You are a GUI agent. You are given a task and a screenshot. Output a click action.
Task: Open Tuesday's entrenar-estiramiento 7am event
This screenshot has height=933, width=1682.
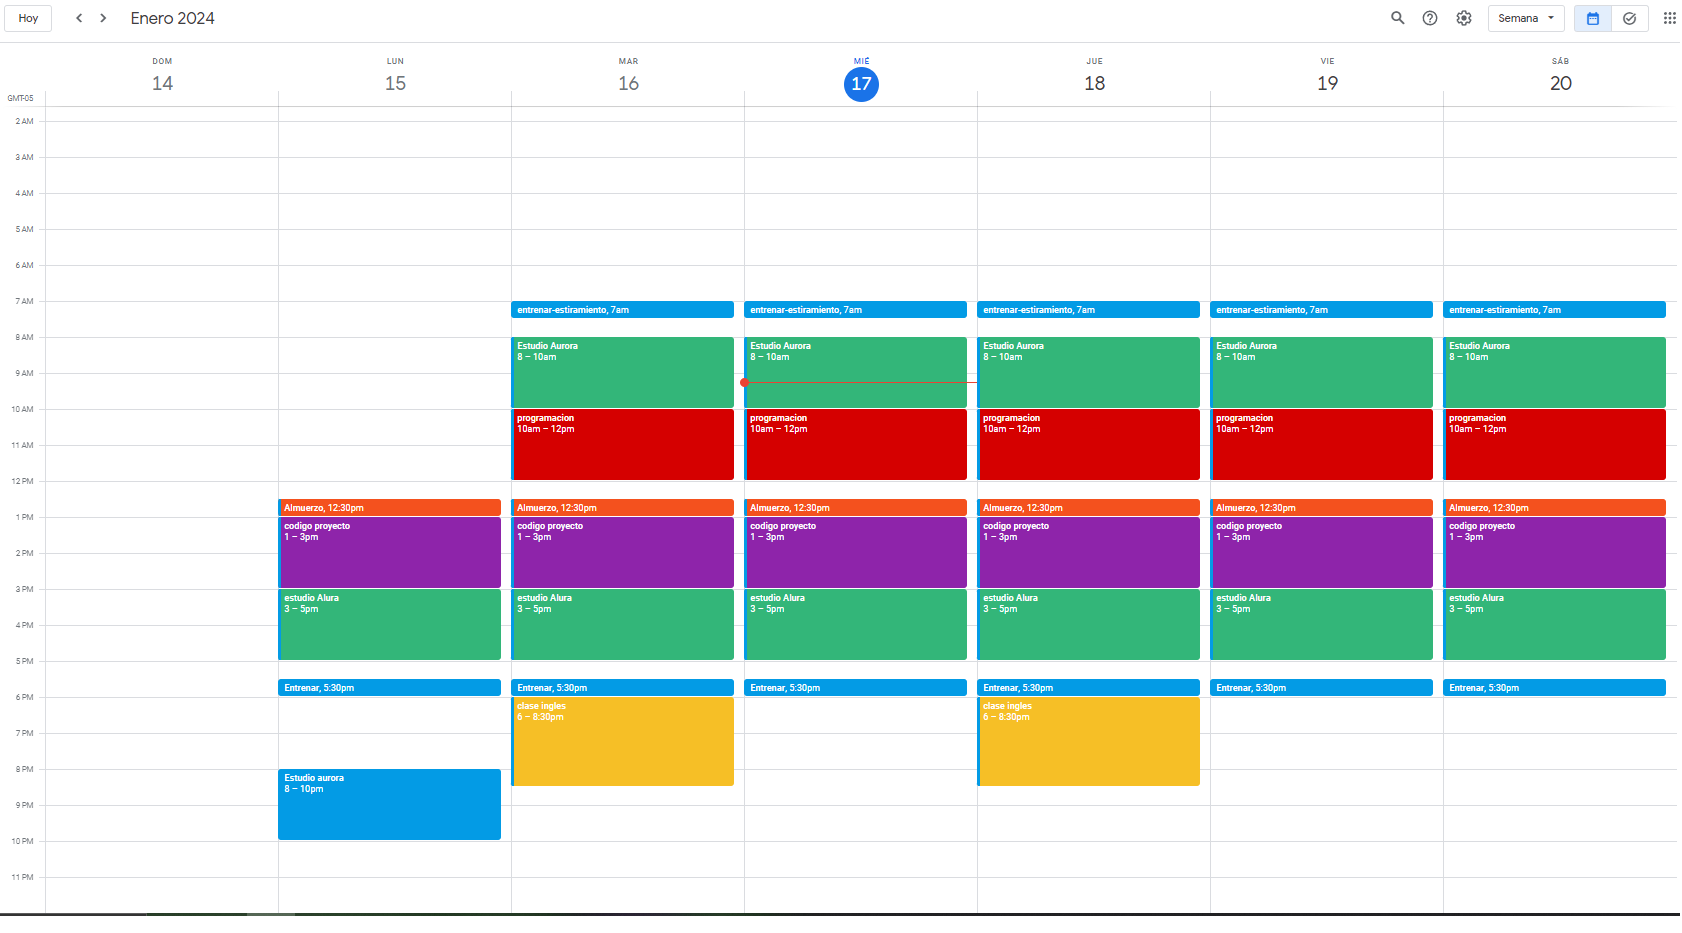click(622, 310)
